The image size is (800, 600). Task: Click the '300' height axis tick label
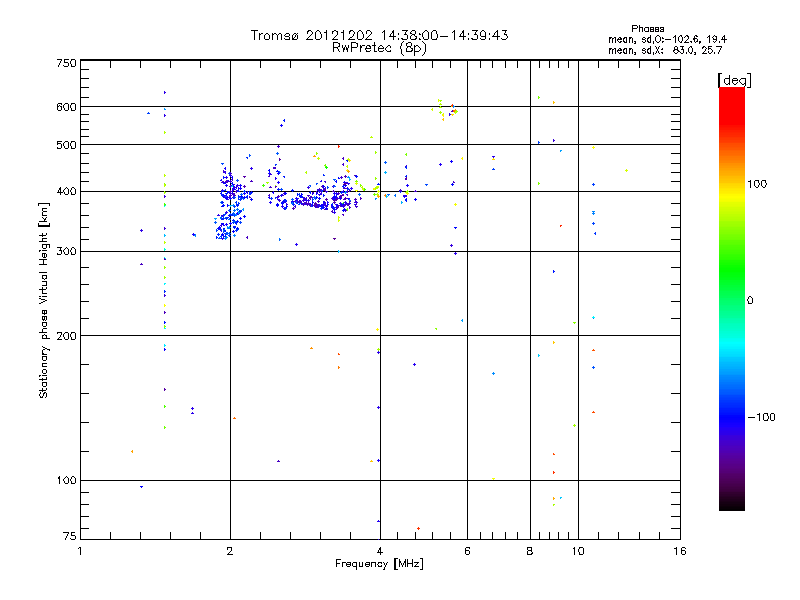pyautogui.click(x=66, y=252)
